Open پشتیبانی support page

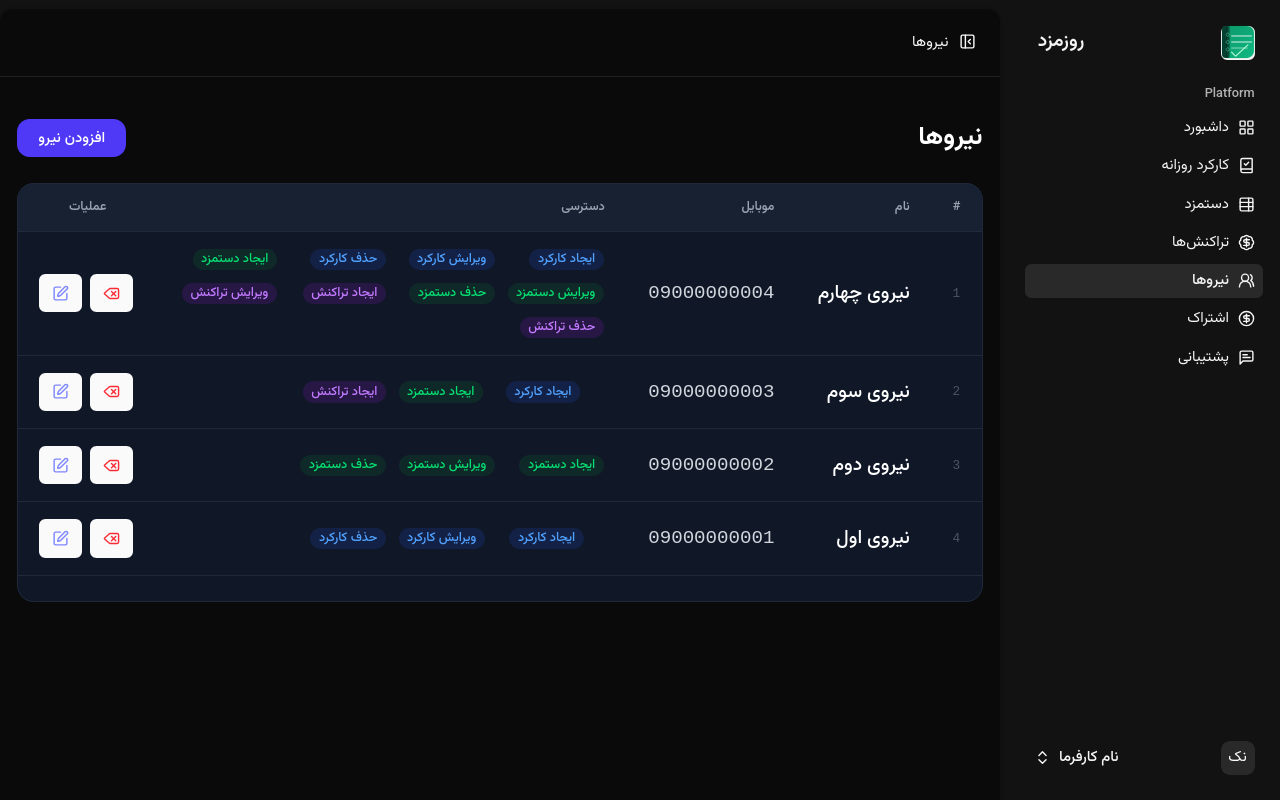1143,357
